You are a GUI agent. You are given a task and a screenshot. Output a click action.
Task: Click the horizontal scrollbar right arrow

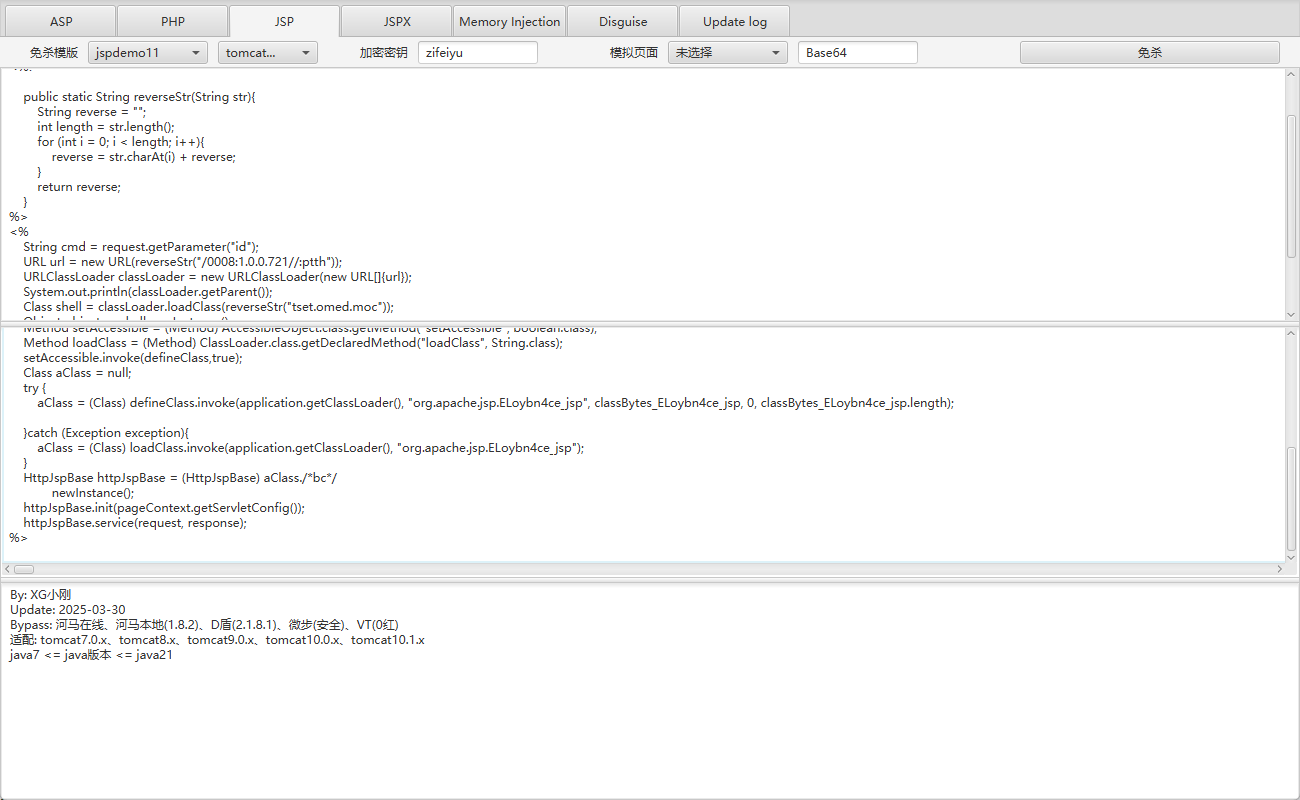coord(1279,569)
